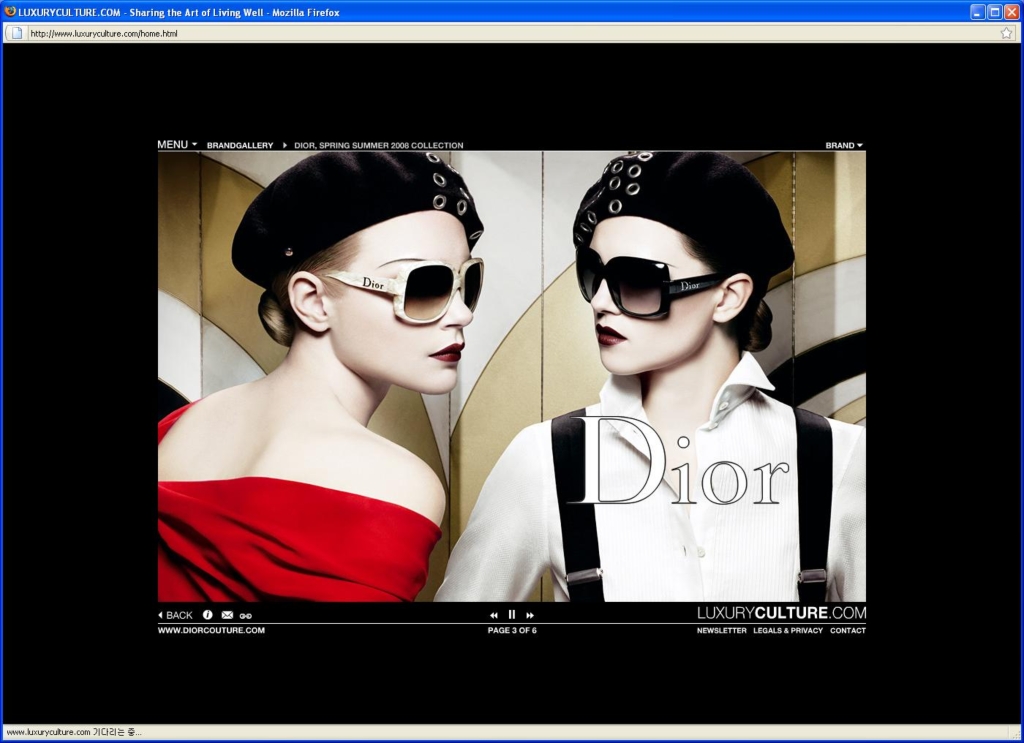1024x743 pixels.
Task: Open the BRAND dropdown
Action: point(844,145)
